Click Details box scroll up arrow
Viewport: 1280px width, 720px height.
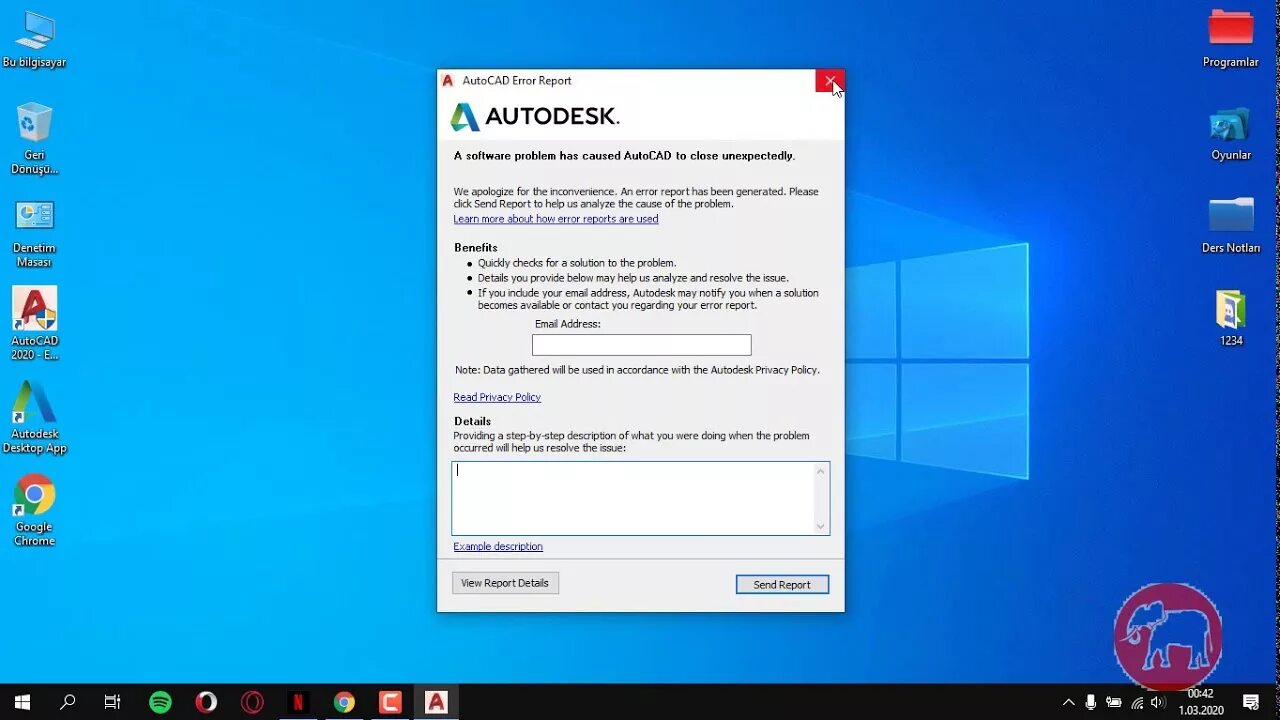click(821, 470)
